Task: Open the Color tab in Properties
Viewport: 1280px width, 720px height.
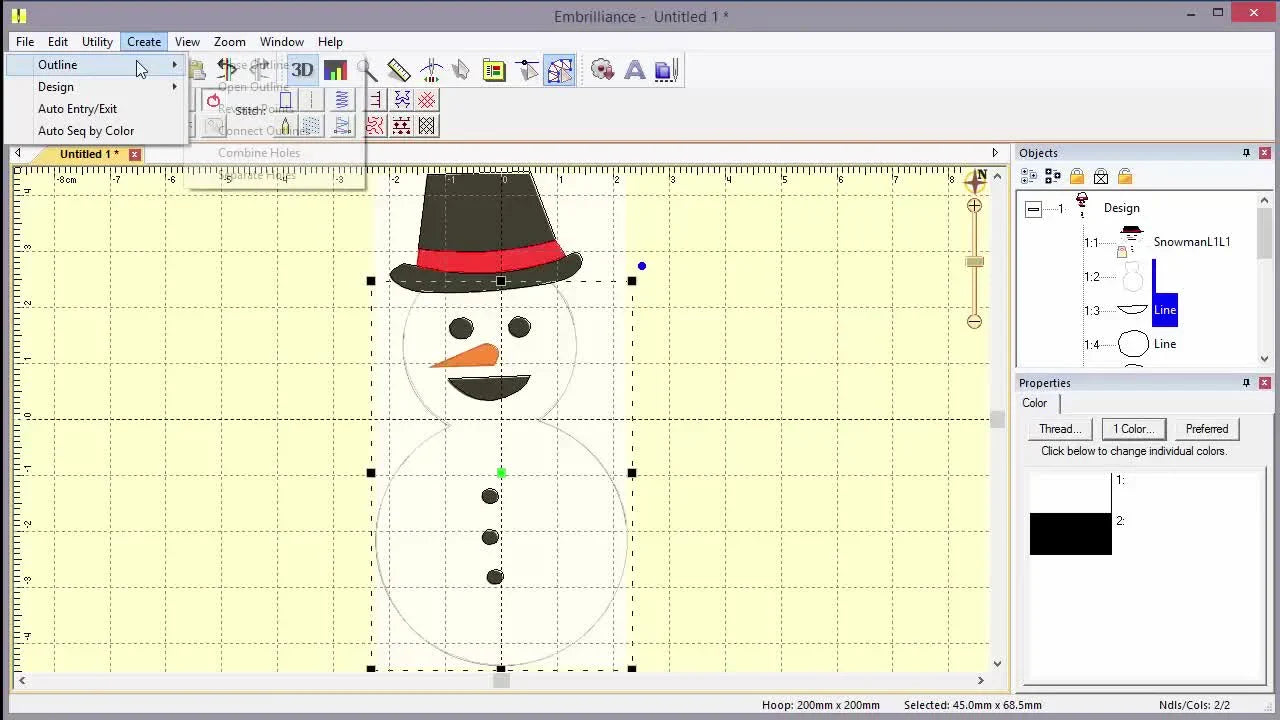Action: [x=1034, y=403]
